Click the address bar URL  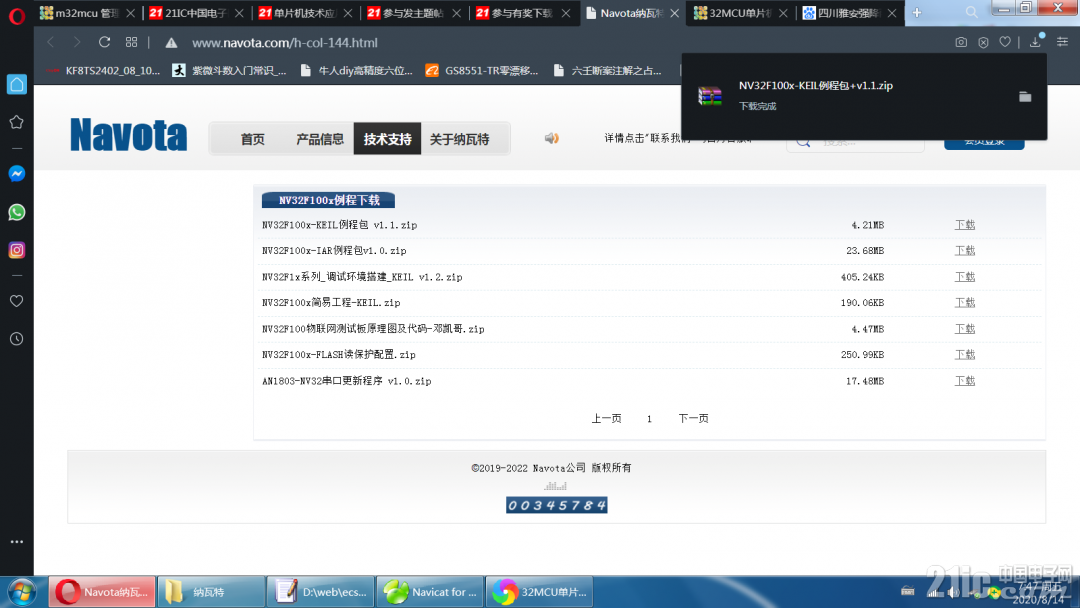[x=284, y=43]
